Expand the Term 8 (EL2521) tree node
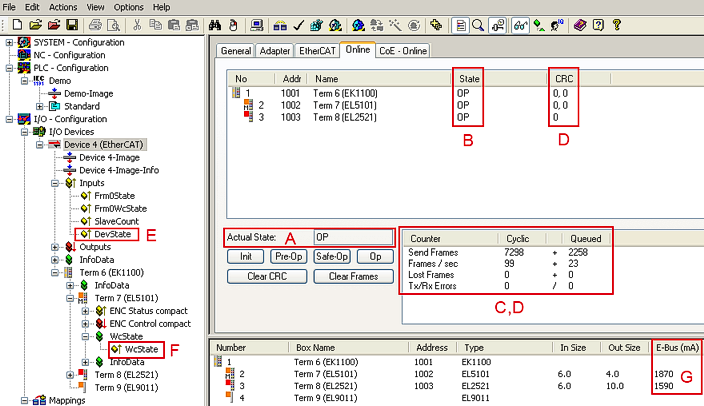 (x=70, y=375)
